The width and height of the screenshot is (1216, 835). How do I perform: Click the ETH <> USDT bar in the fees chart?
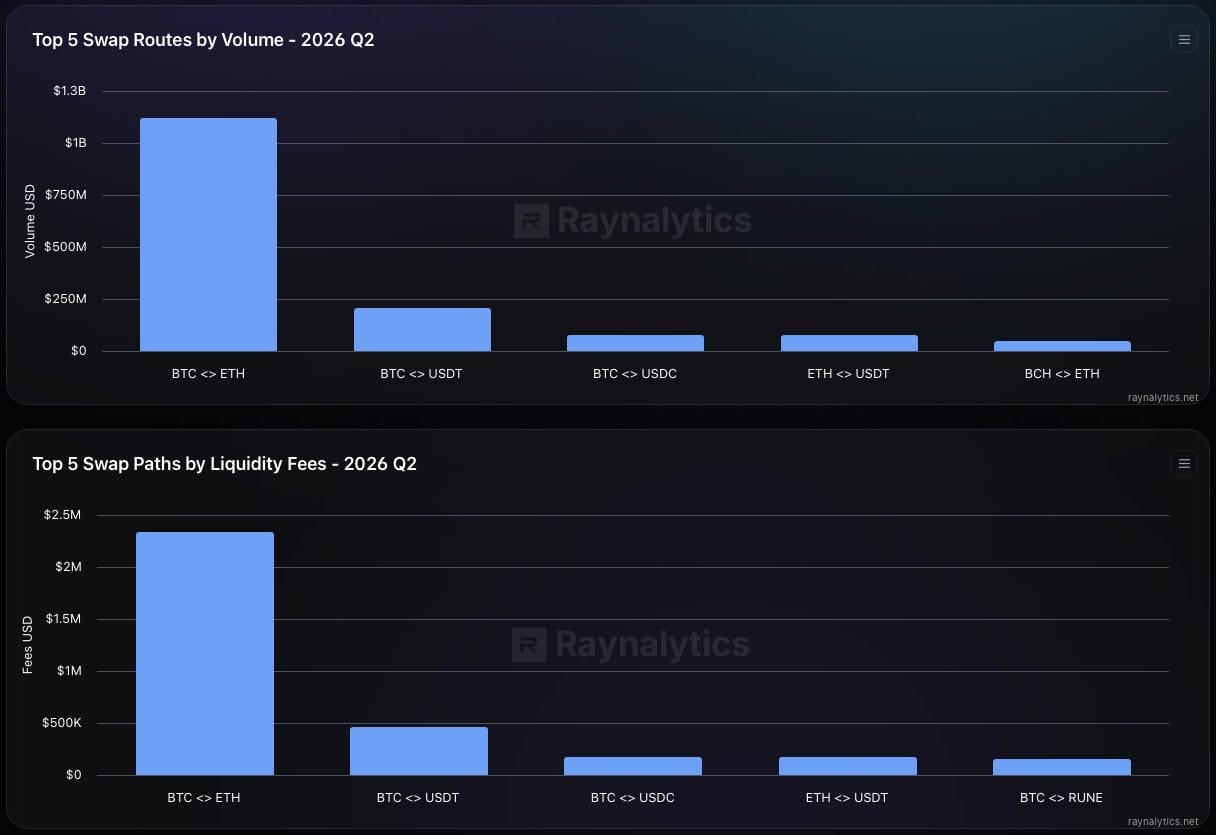pos(848,766)
